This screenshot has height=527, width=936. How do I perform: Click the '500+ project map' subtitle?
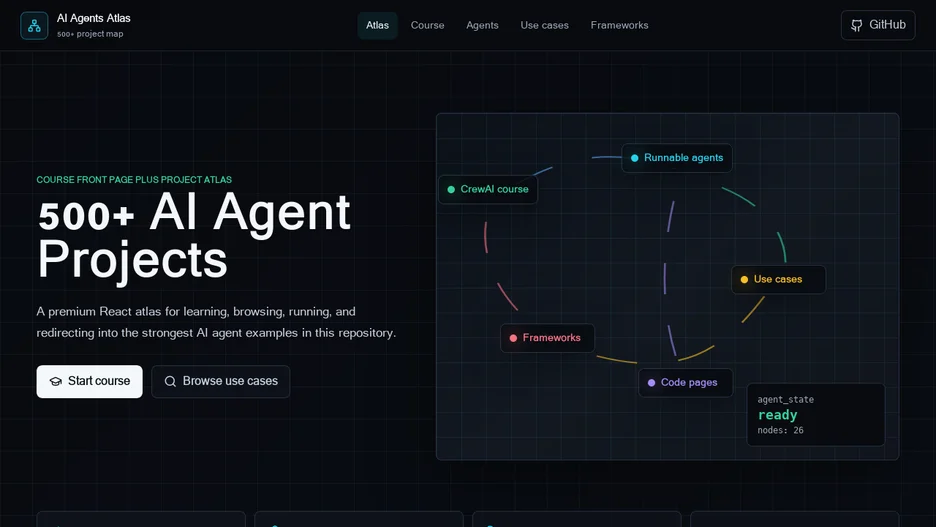pyautogui.click(x=90, y=34)
